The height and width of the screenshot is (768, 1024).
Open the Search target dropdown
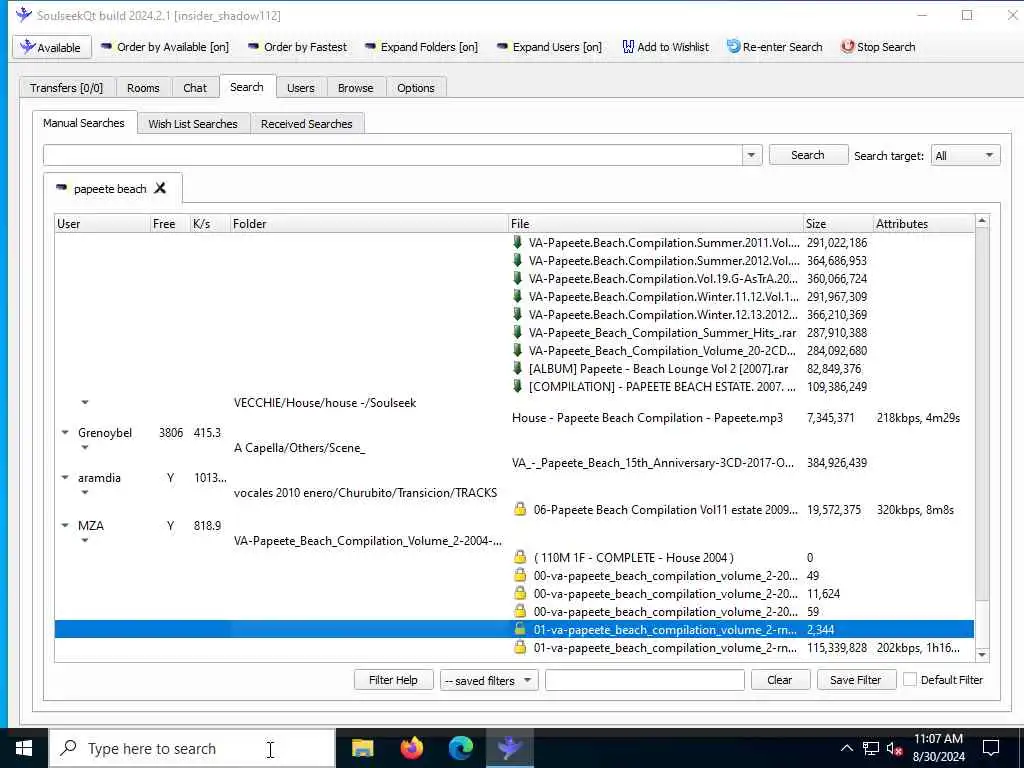click(965, 155)
